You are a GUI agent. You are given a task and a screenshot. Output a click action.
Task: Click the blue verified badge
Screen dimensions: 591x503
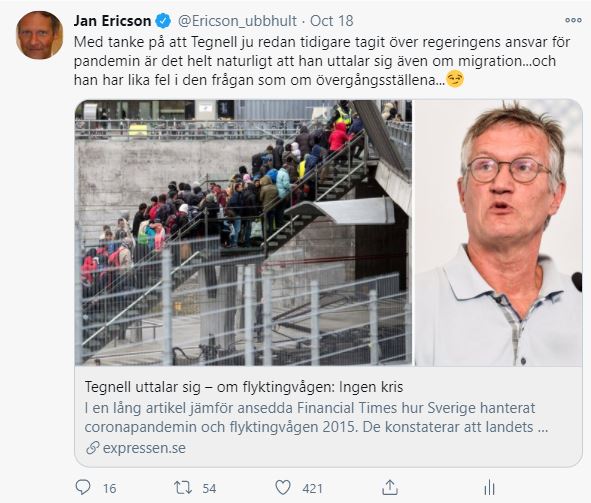(163, 21)
